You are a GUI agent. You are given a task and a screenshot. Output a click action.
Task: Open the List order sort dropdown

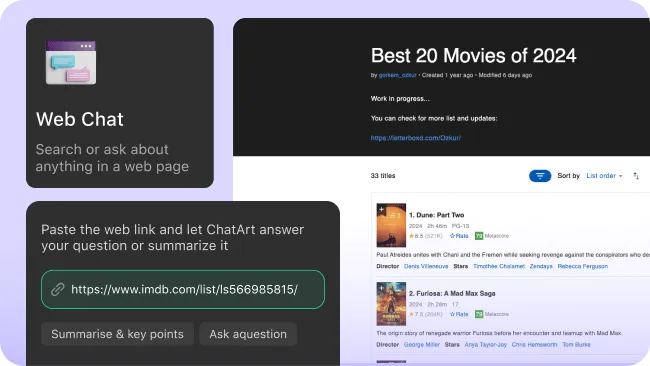tap(604, 176)
